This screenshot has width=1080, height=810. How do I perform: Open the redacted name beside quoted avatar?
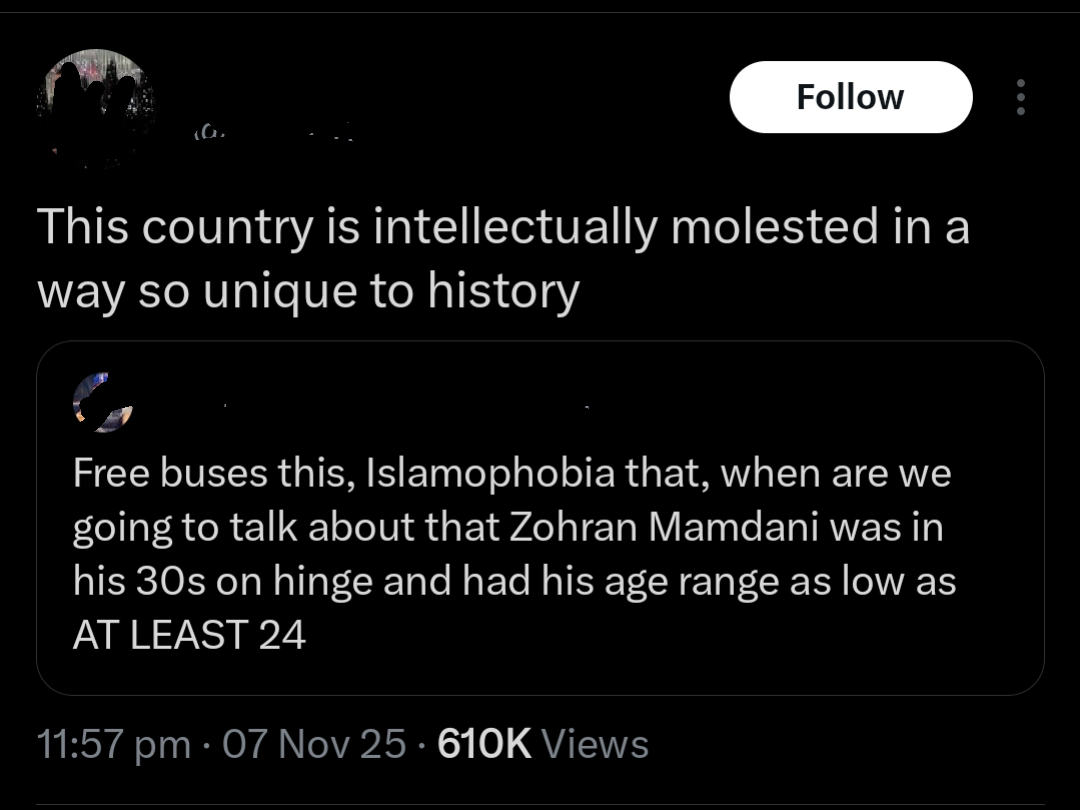(406, 406)
